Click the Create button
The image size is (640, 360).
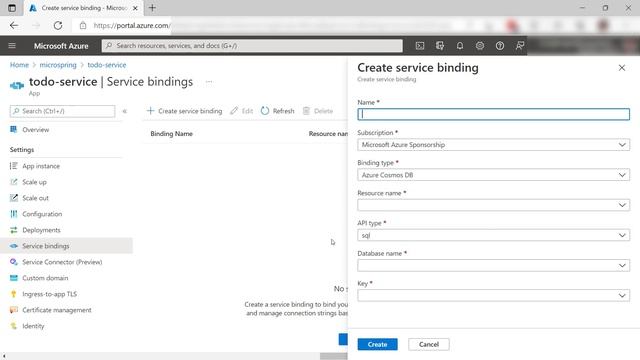[x=378, y=344]
